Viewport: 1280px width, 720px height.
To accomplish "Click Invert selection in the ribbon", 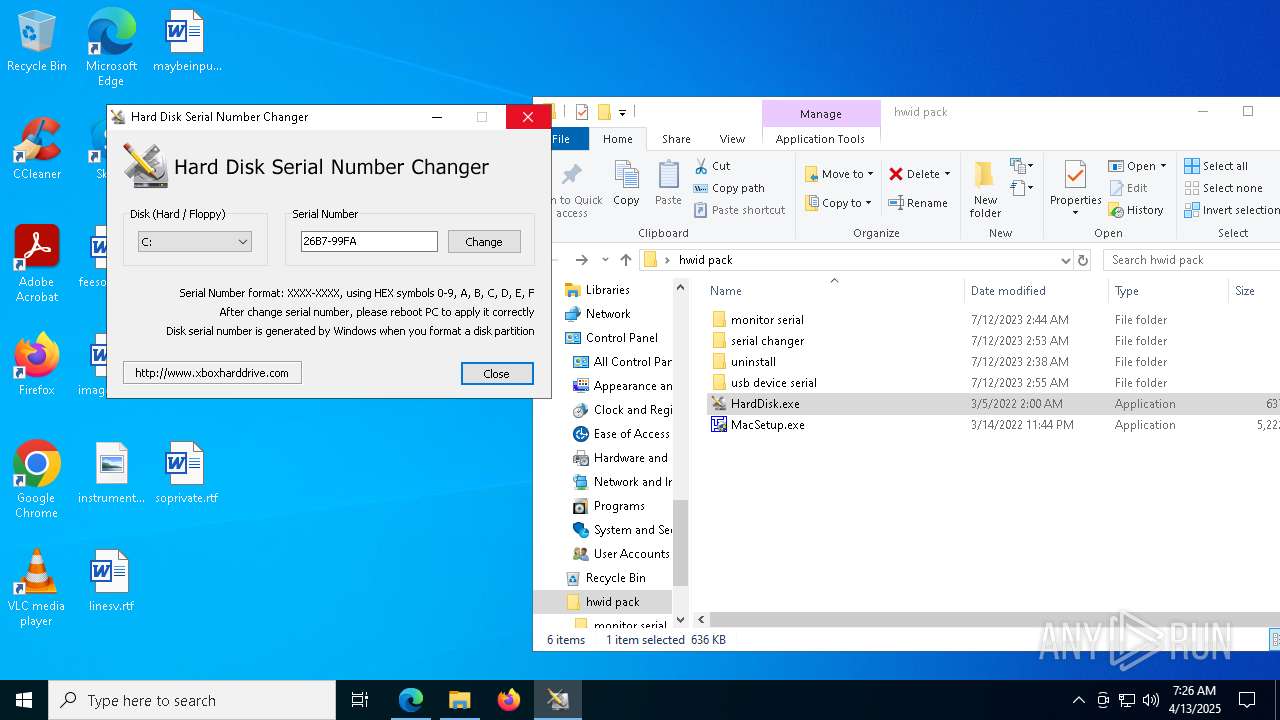I will (x=1231, y=210).
